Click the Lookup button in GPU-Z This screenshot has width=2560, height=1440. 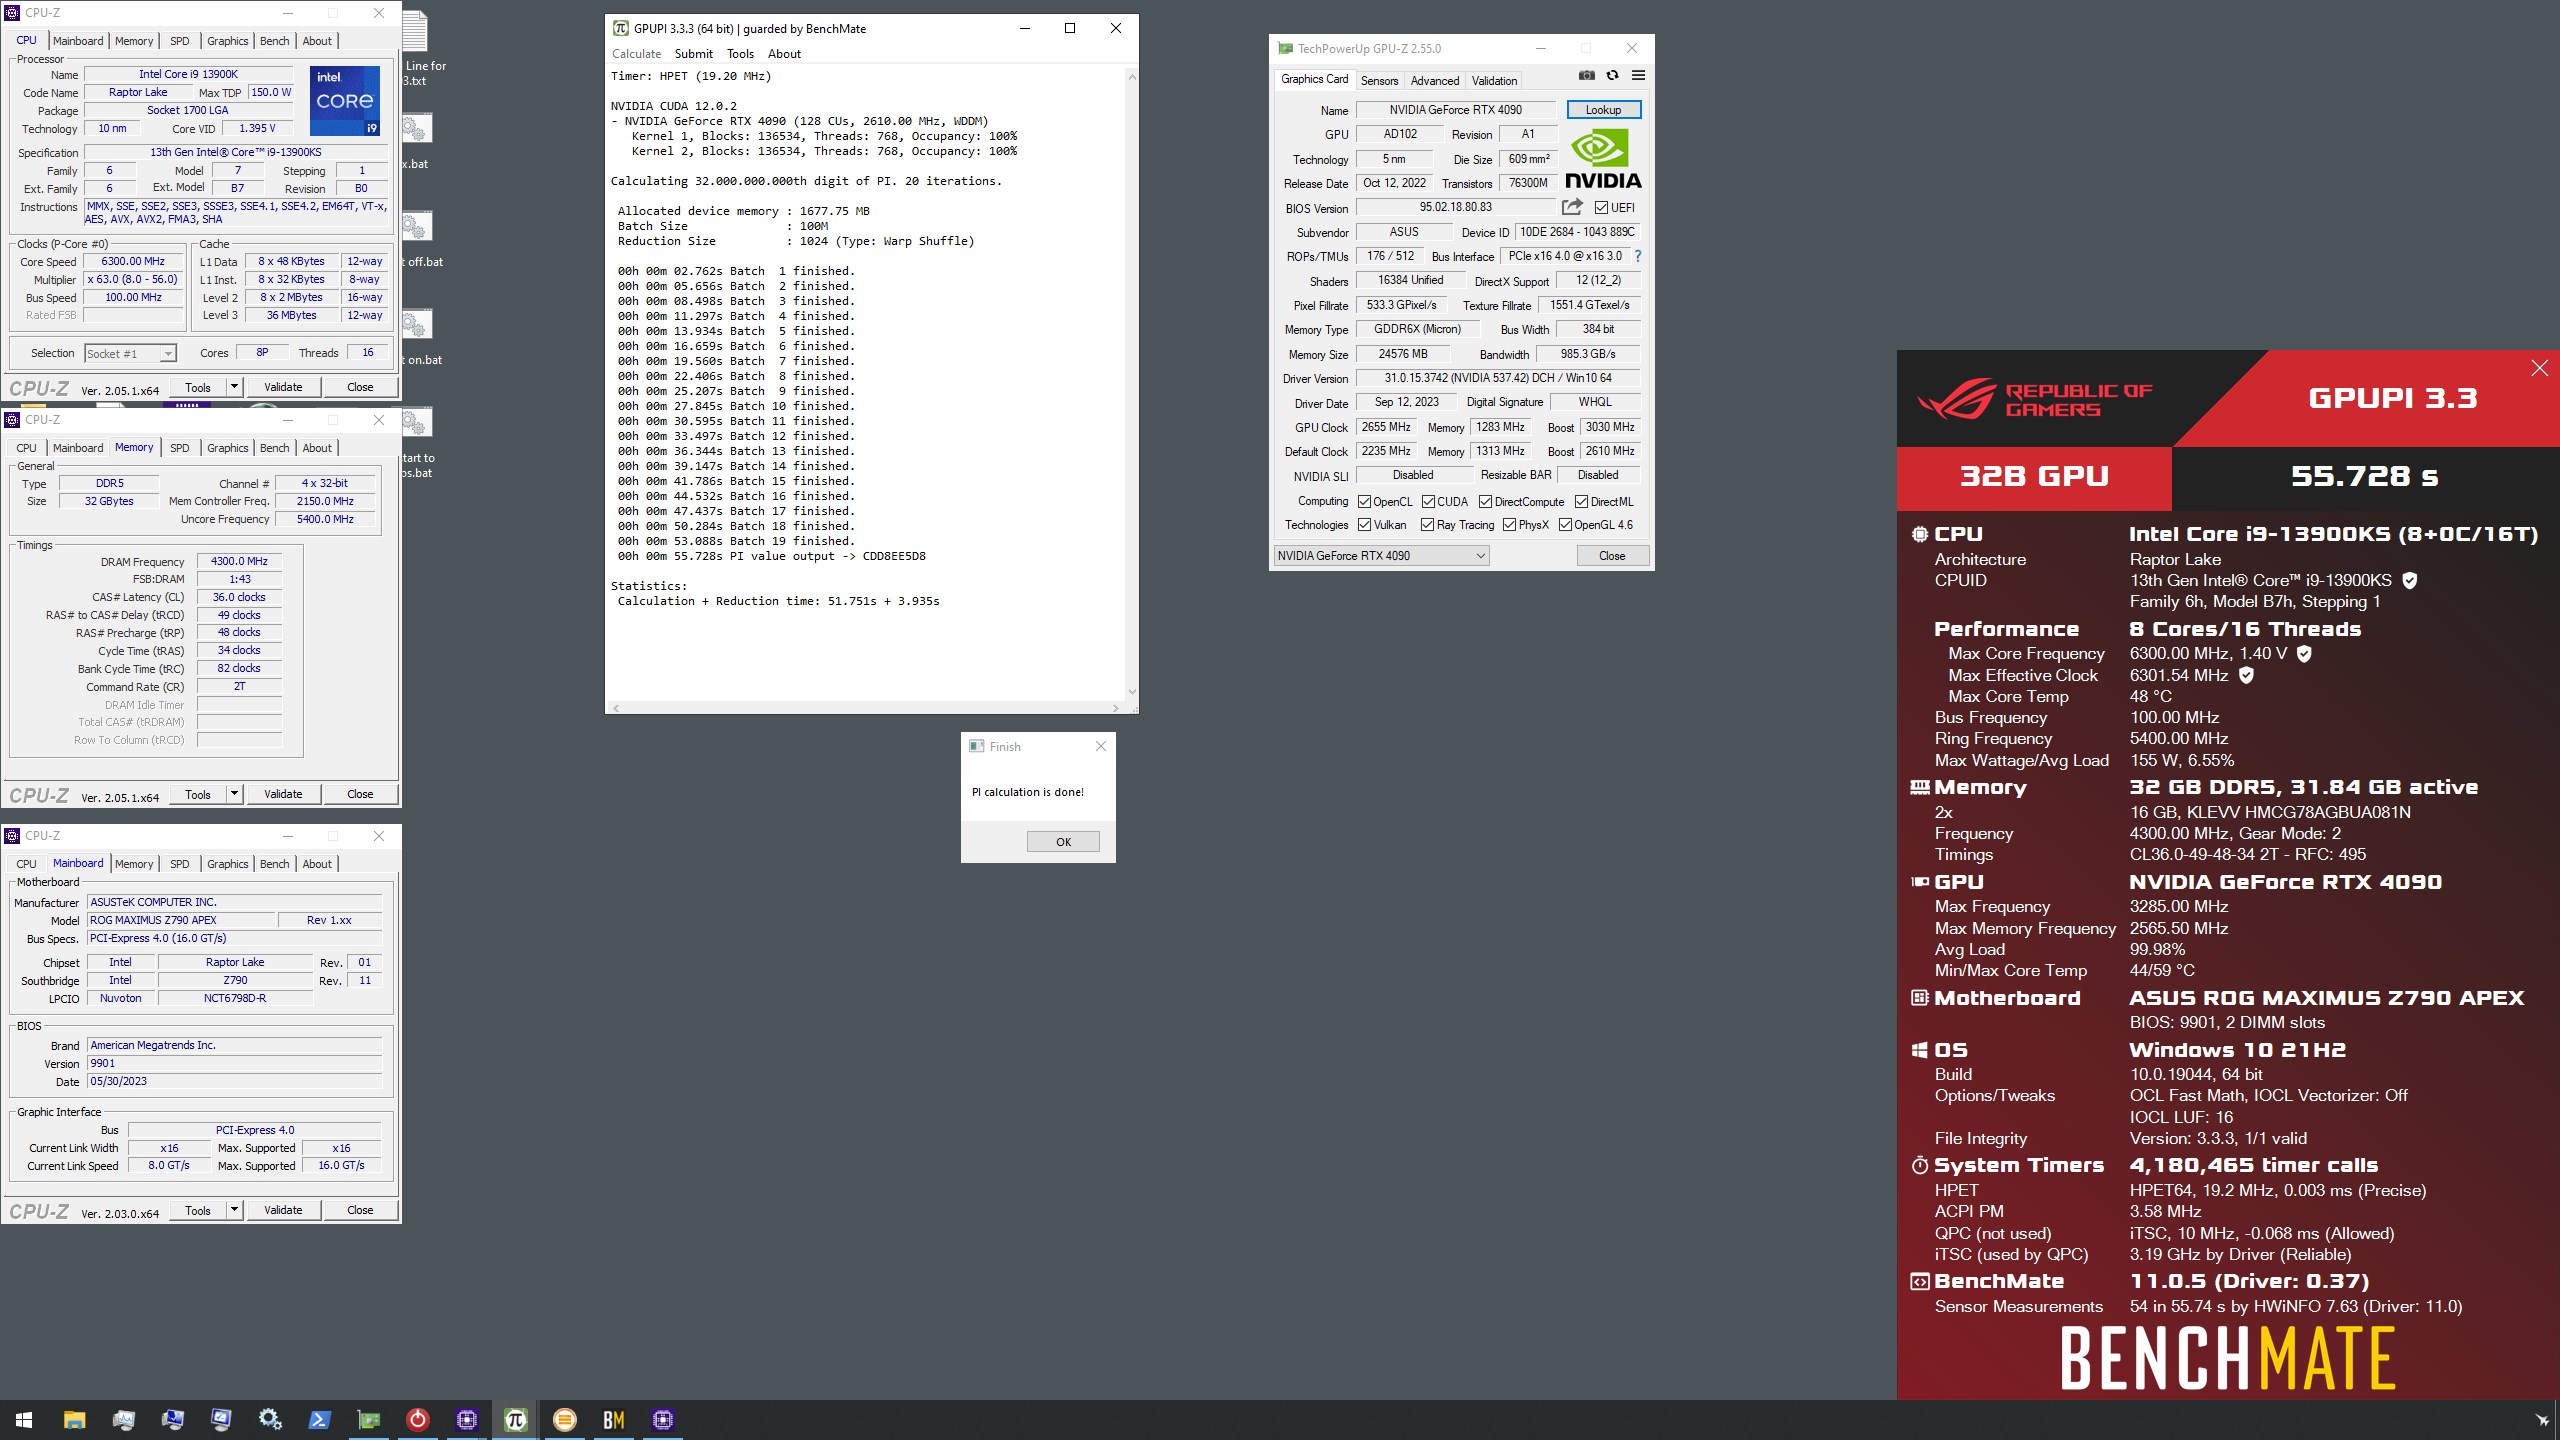[x=1603, y=110]
